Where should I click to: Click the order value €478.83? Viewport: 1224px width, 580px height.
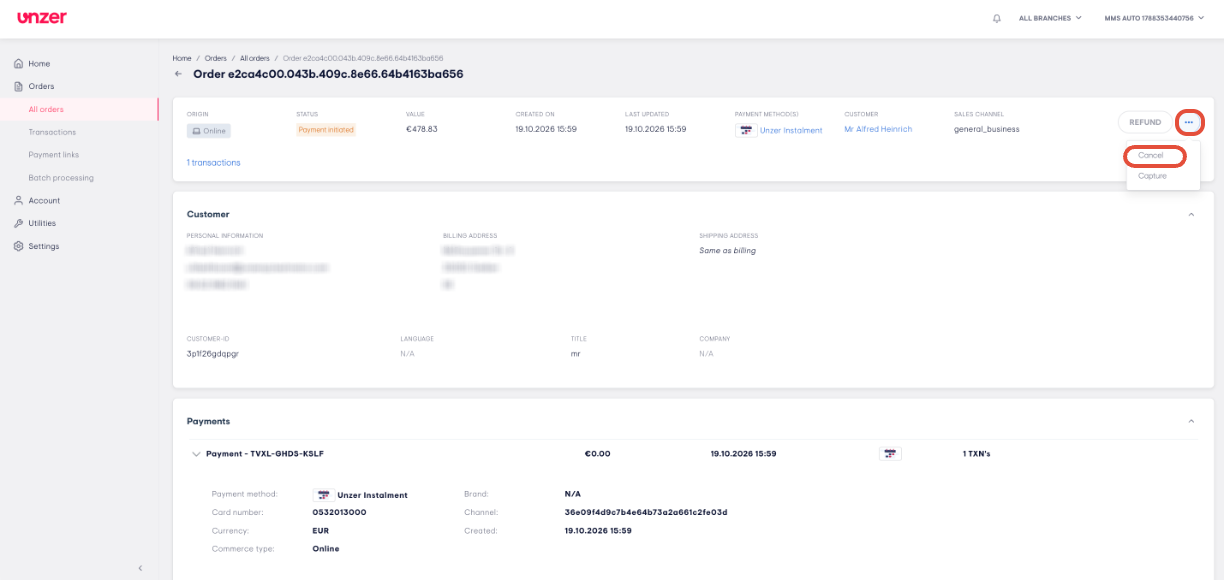[x=422, y=129]
